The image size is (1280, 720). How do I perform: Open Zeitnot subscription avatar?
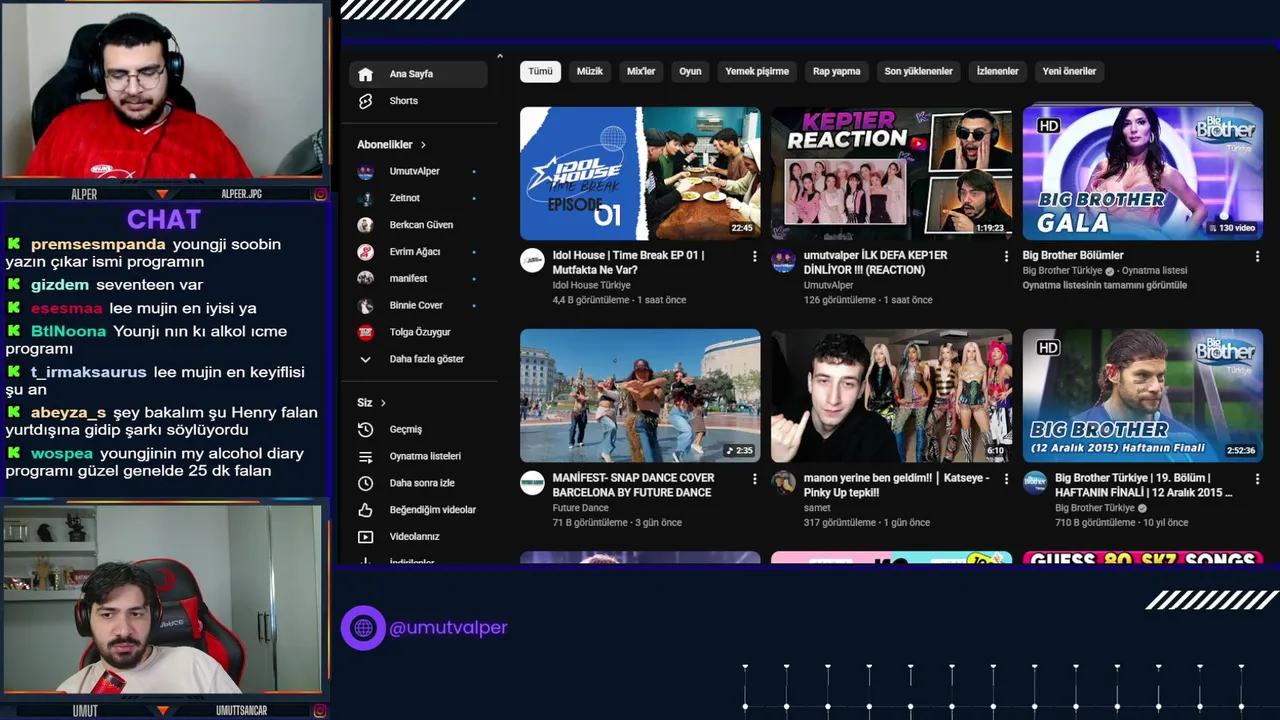pyautogui.click(x=366, y=198)
